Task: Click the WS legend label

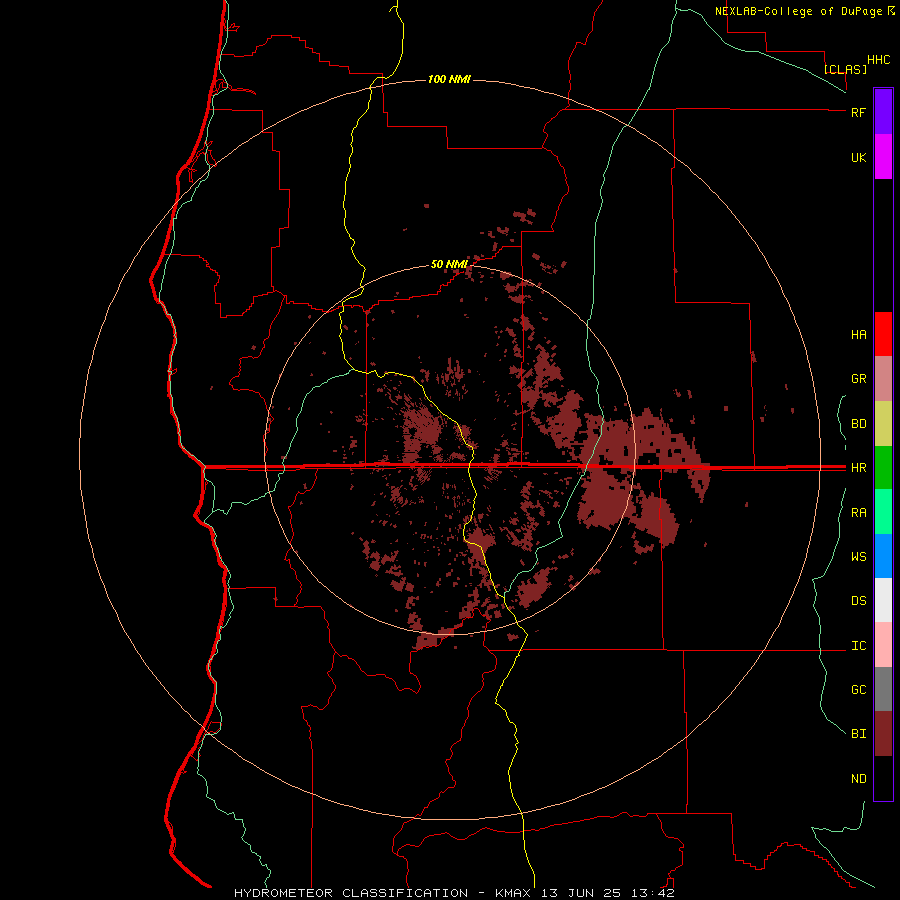Action: click(x=858, y=557)
